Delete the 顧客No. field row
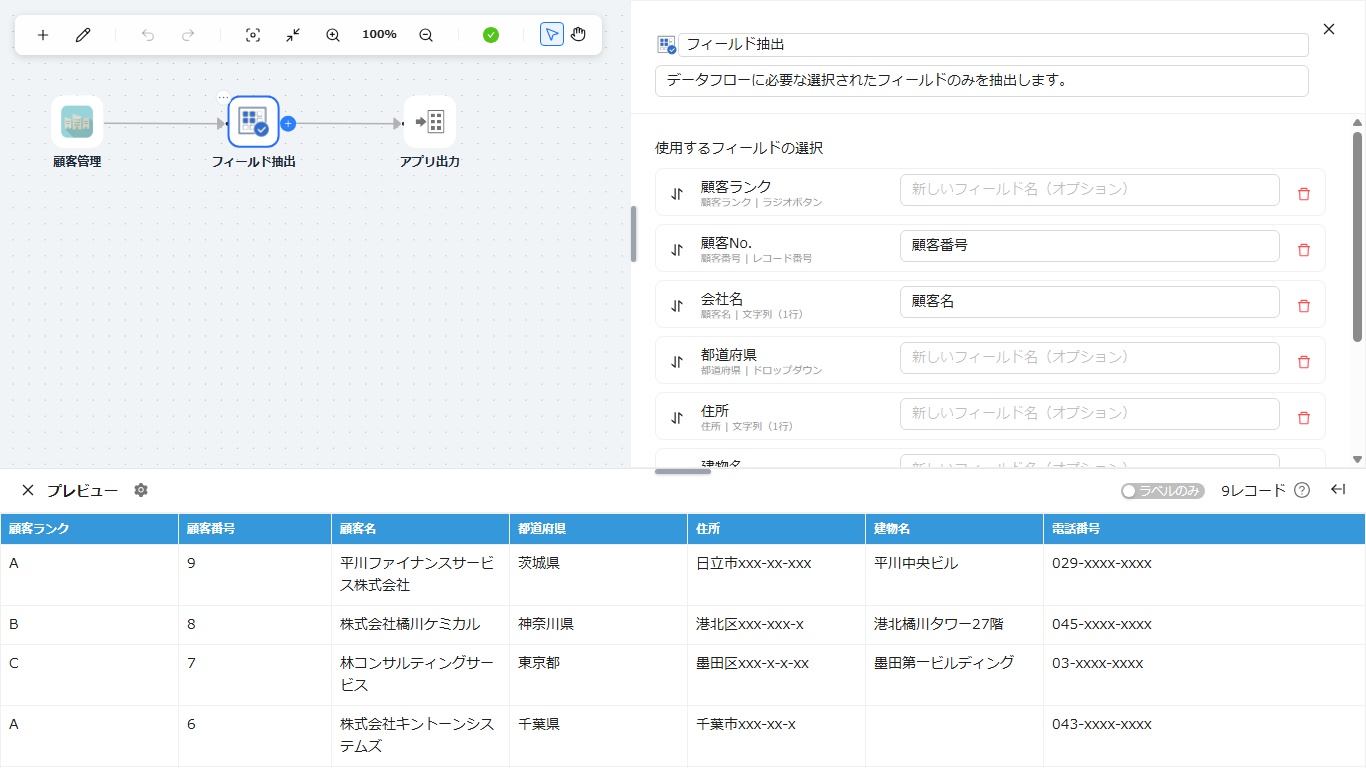This screenshot has height=768, width=1366. (x=1304, y=250)
